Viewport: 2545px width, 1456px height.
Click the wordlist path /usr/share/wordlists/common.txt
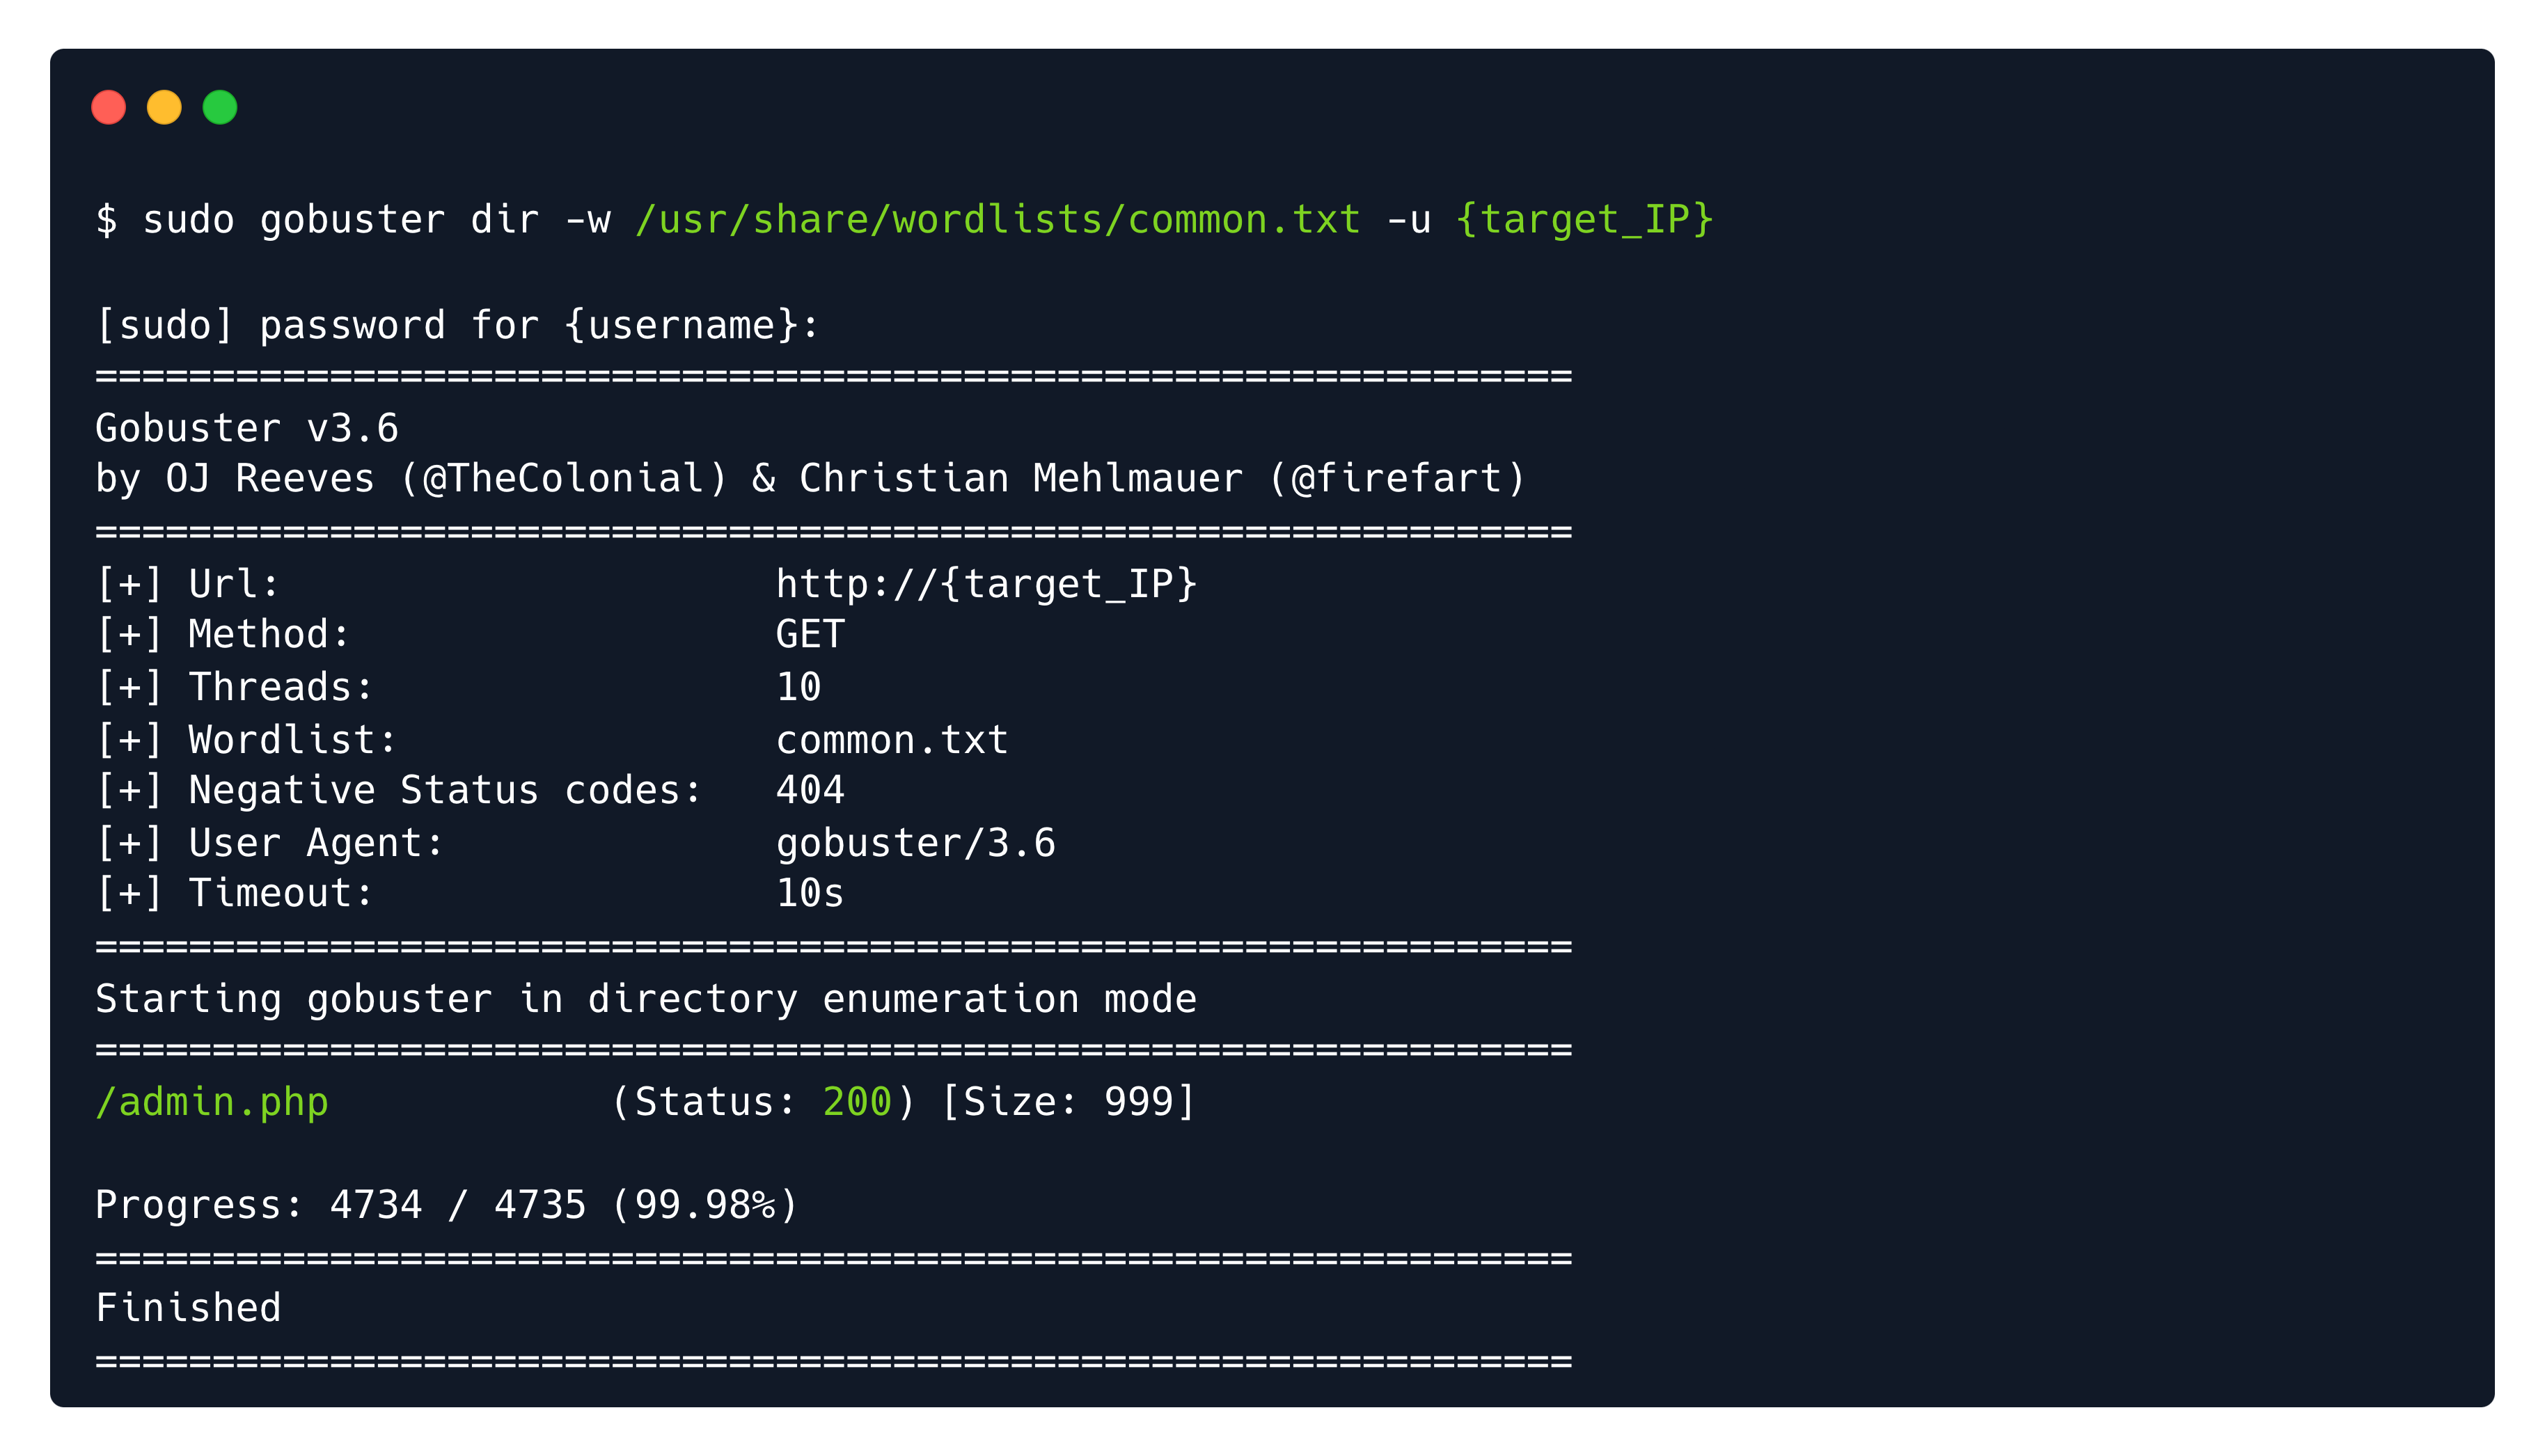(998, 220)
